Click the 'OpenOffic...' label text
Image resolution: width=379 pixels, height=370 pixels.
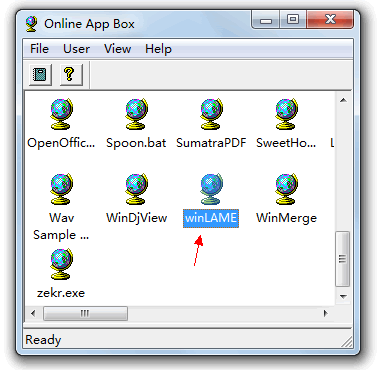(x=61, y=143)
